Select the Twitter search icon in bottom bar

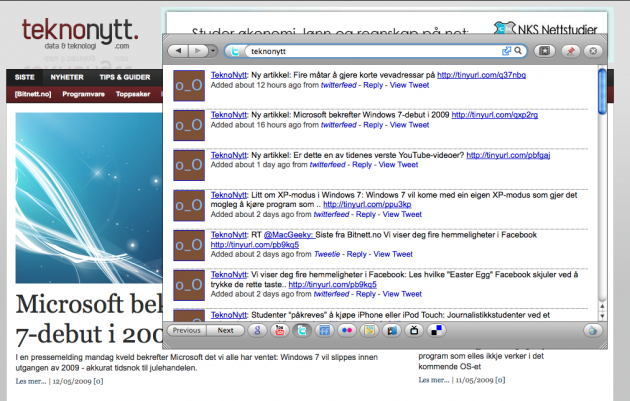pyautogui.click(x=302, y=330)
